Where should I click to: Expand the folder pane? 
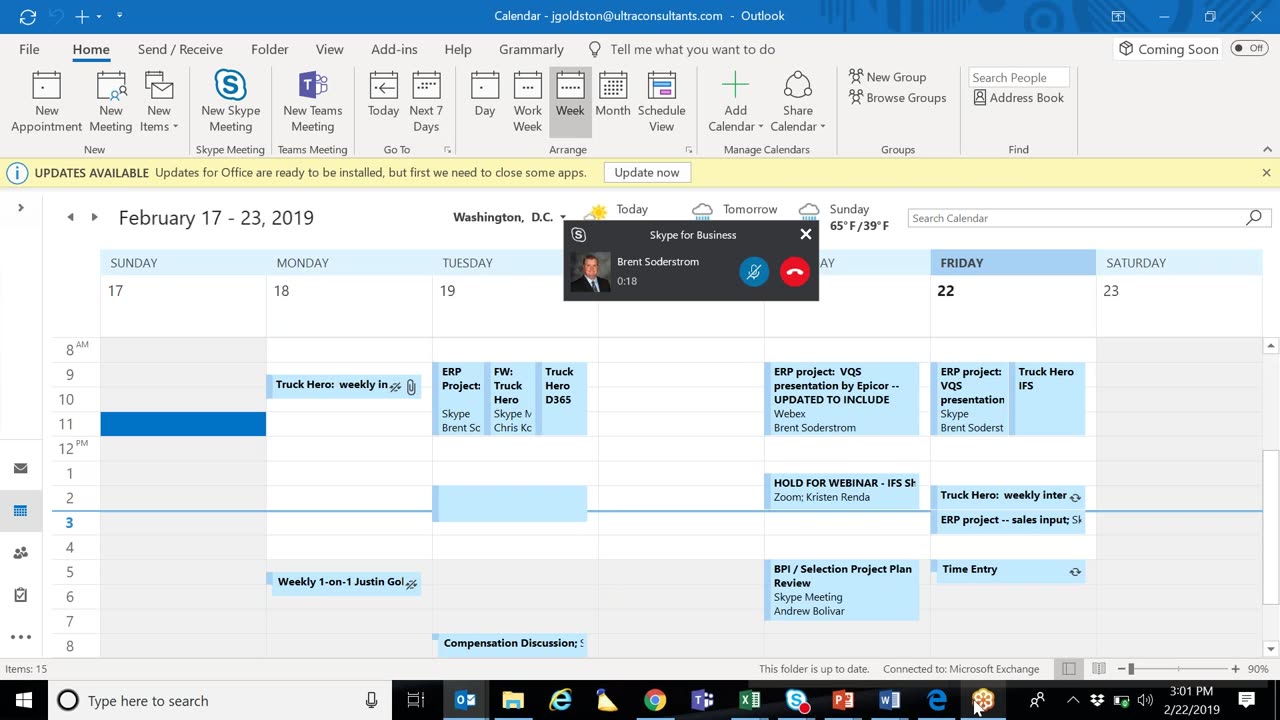tap(20, 208)
